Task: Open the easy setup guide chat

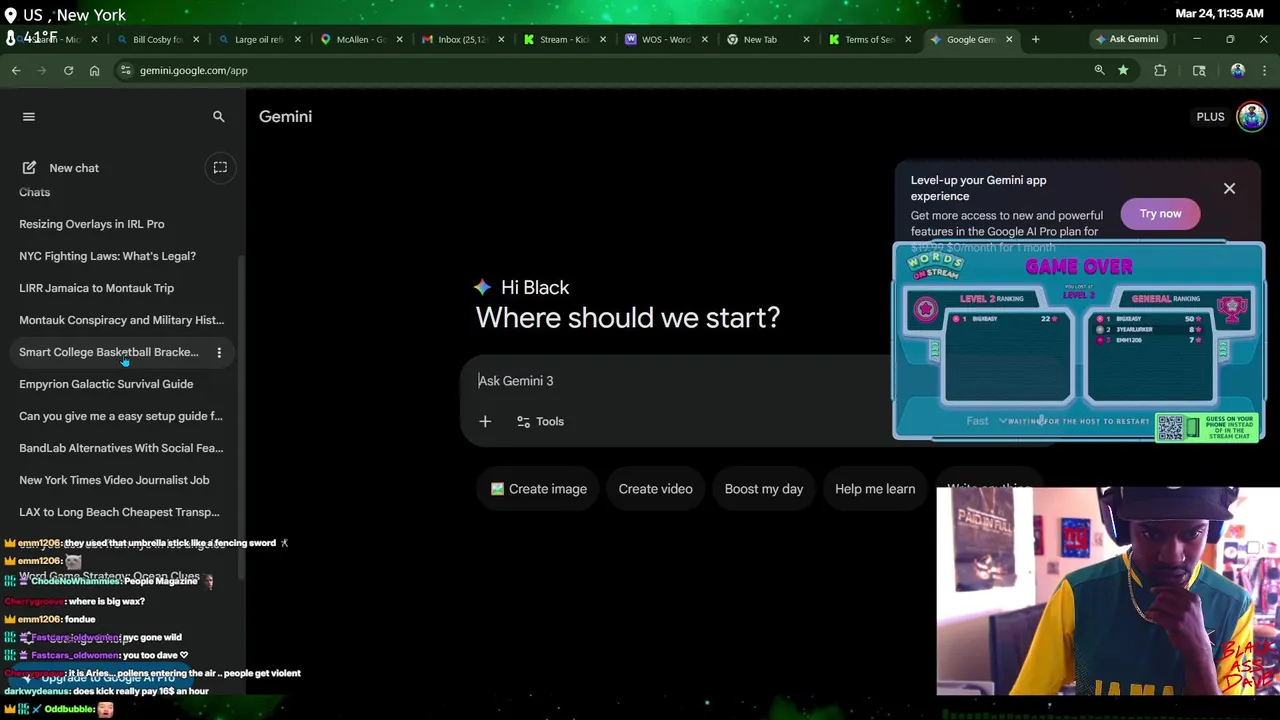Action: 120,416
